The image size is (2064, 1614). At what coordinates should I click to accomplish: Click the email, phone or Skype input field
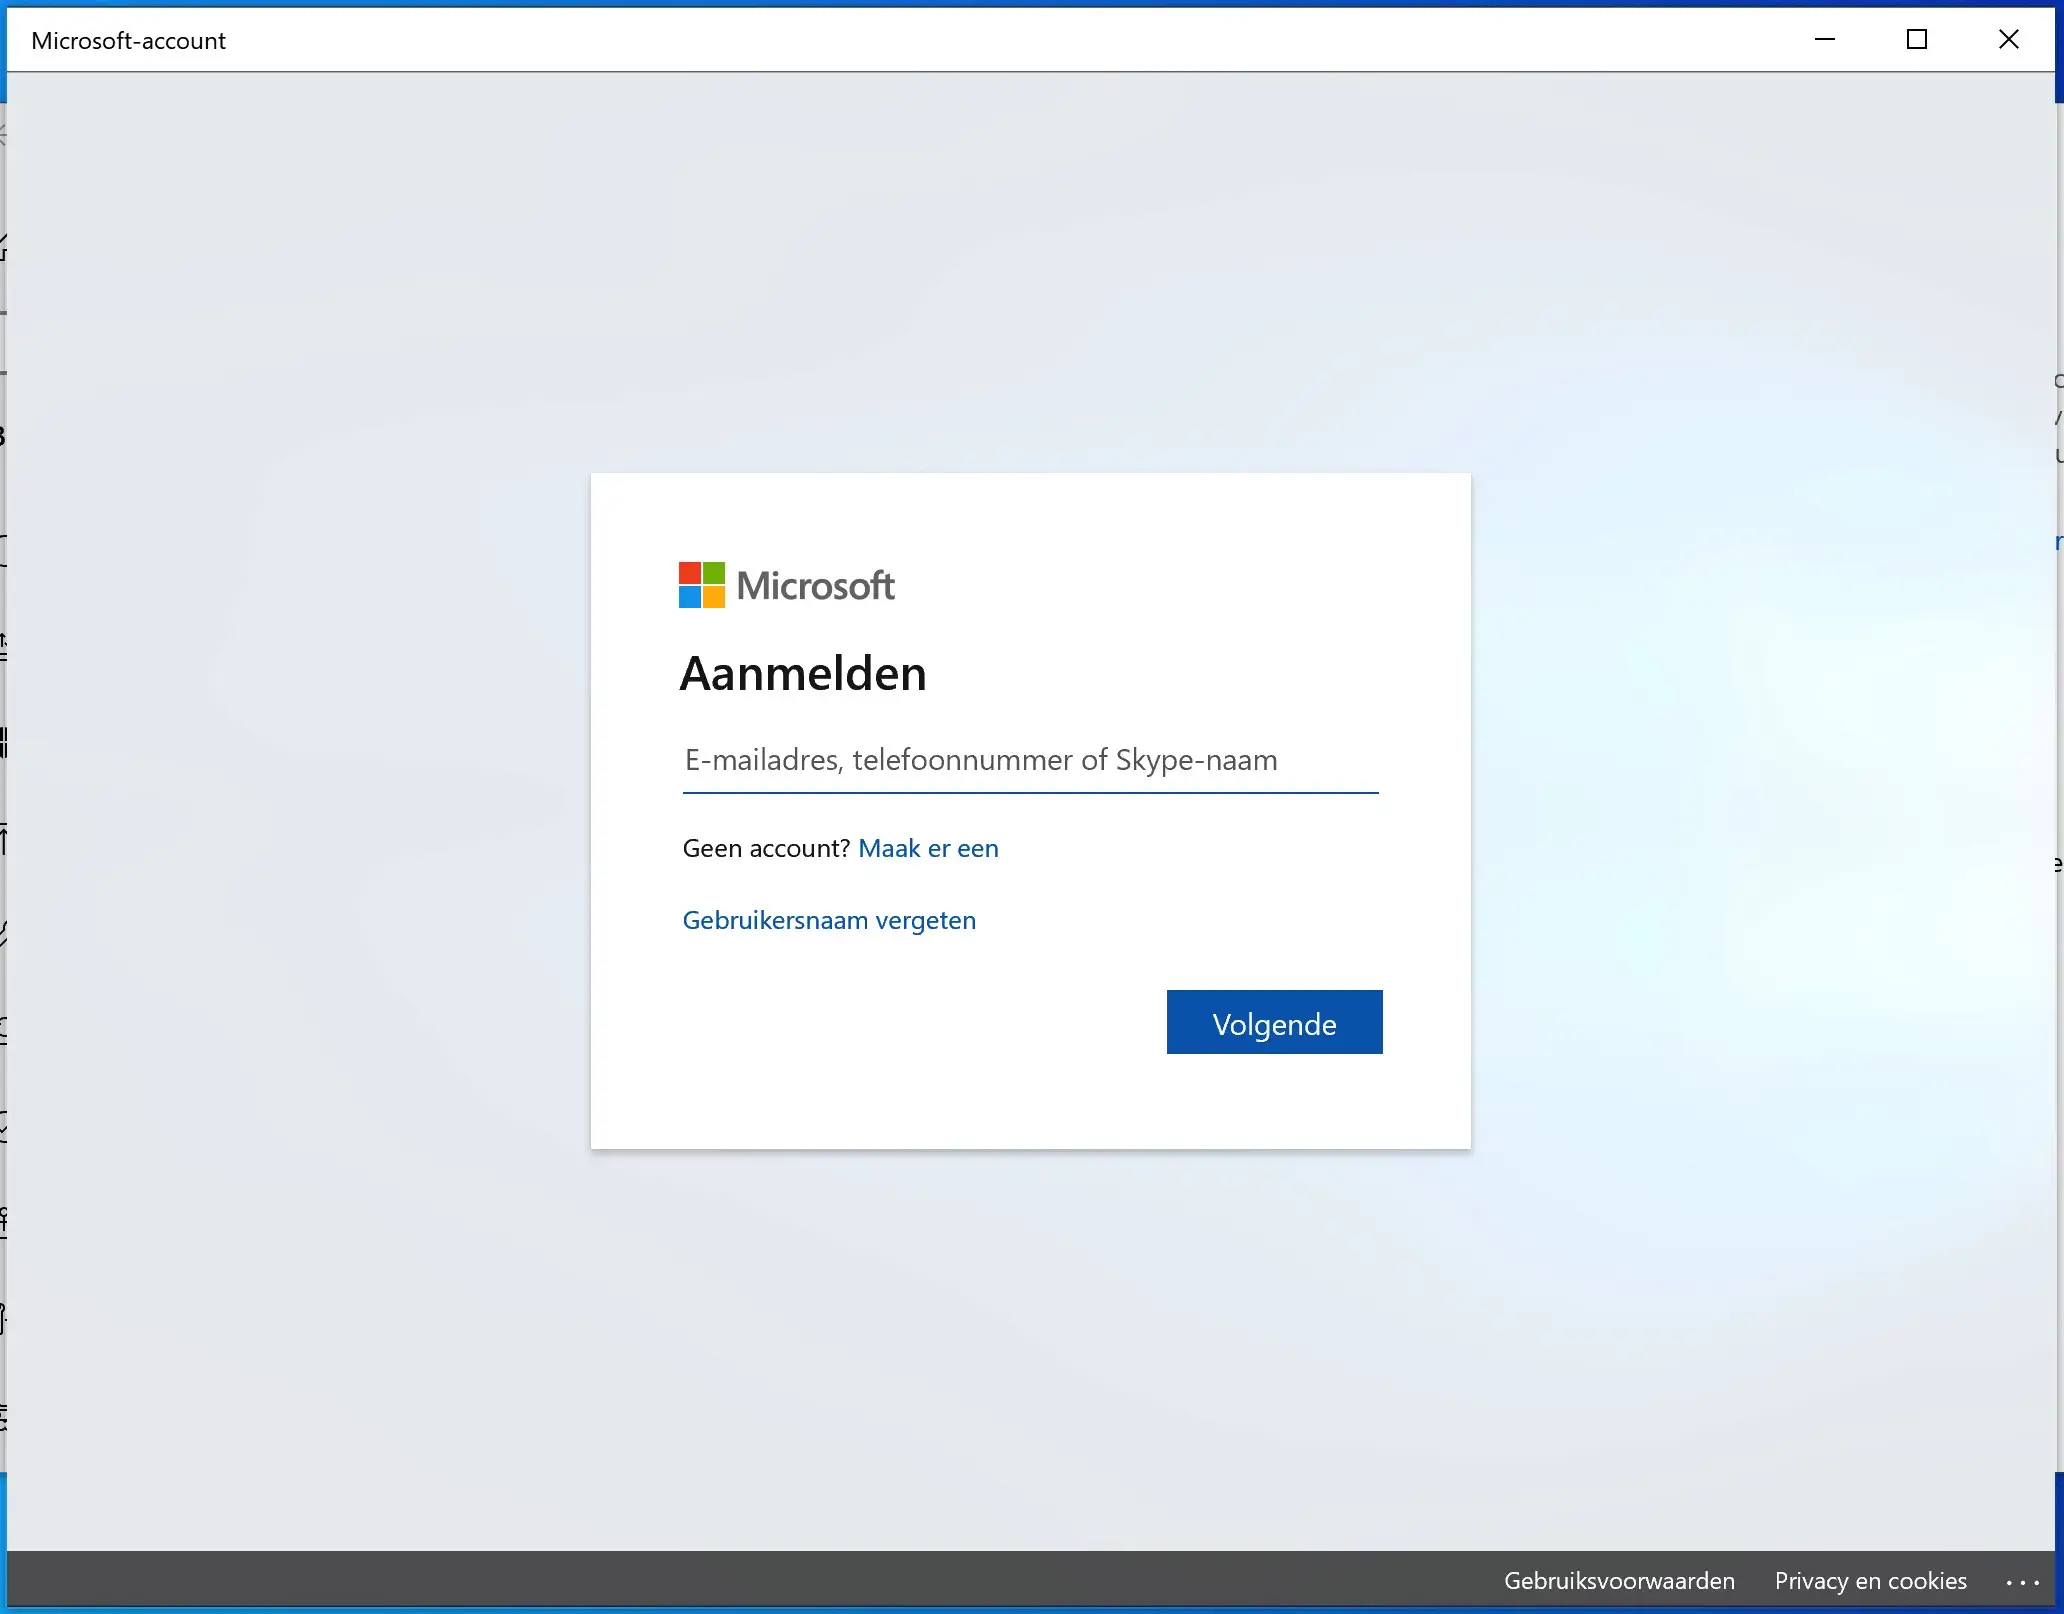point(1030,761)
